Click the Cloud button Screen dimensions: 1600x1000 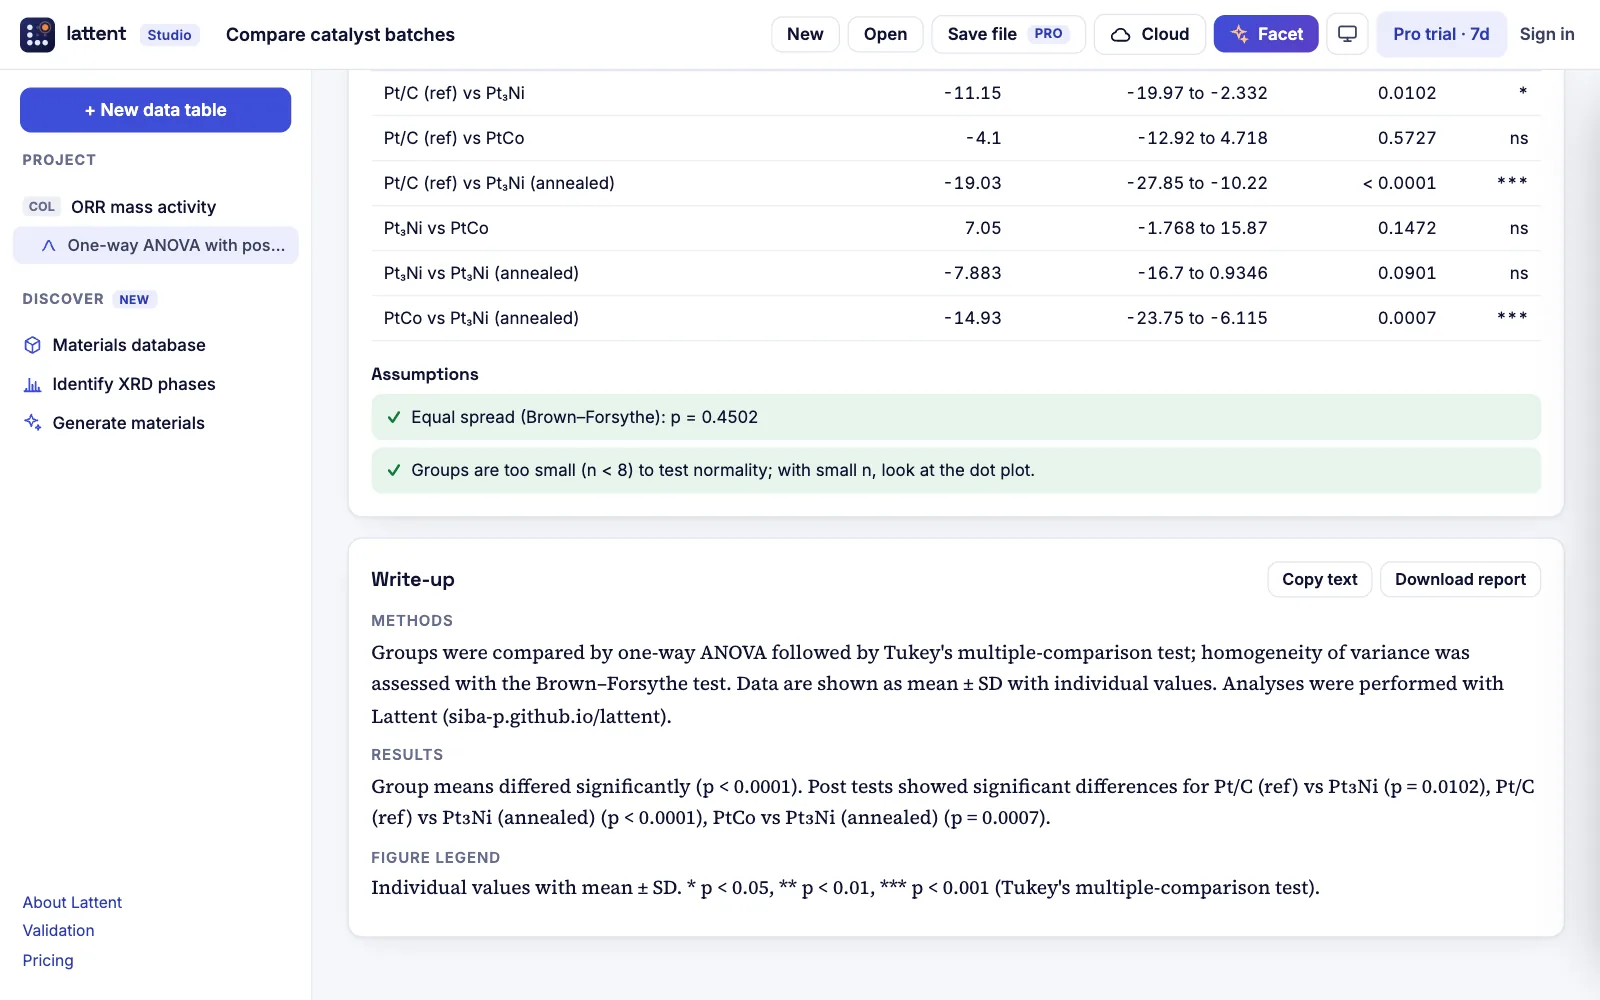[1150, 34]
